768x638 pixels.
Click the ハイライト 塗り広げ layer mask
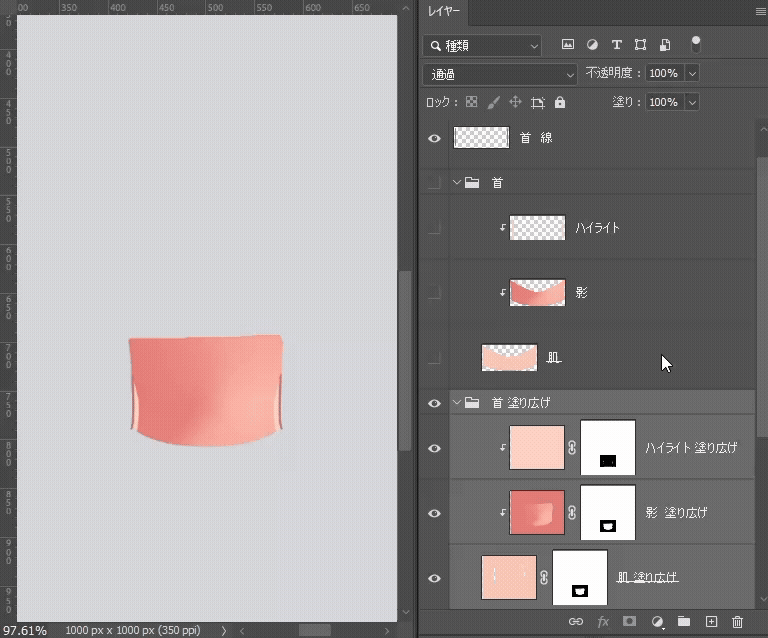click(608, 448)
